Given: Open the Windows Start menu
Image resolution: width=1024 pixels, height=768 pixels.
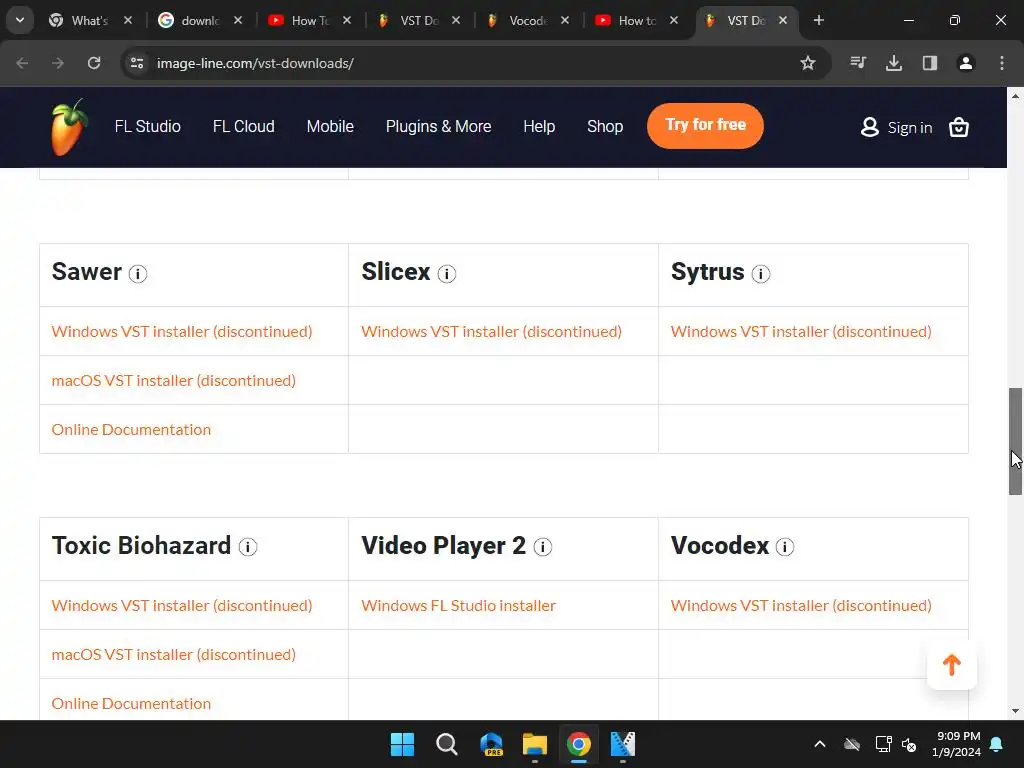Looking at the screenshot, I should click(402, 744).
